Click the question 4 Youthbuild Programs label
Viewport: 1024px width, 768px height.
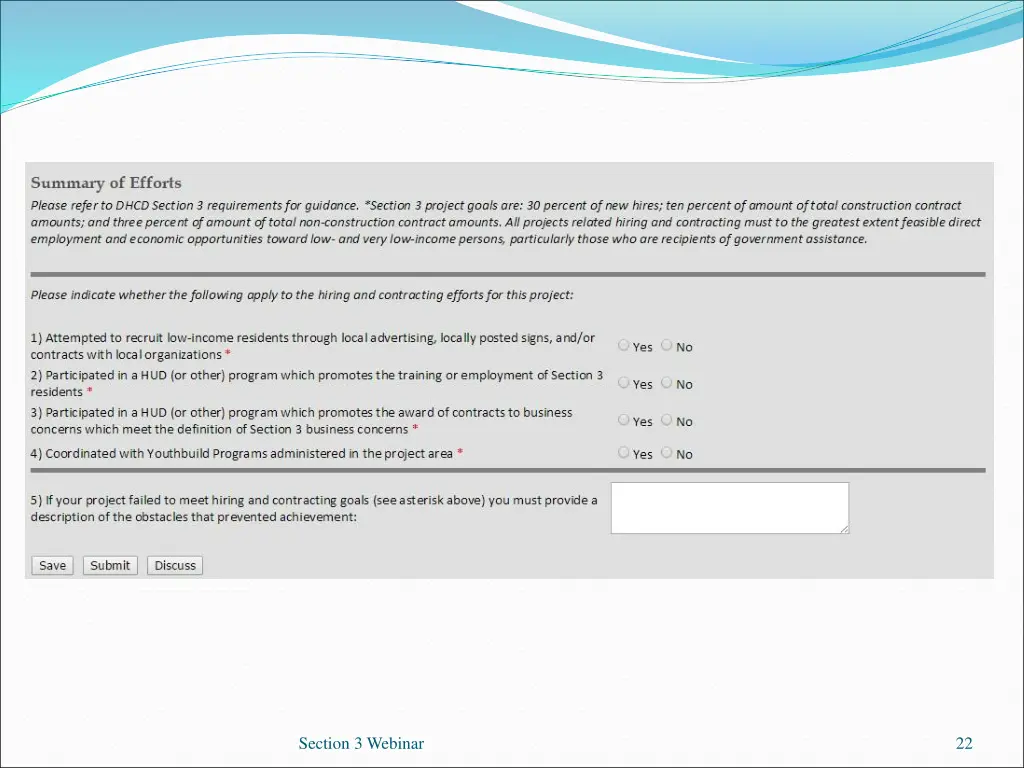click(246, 453)
